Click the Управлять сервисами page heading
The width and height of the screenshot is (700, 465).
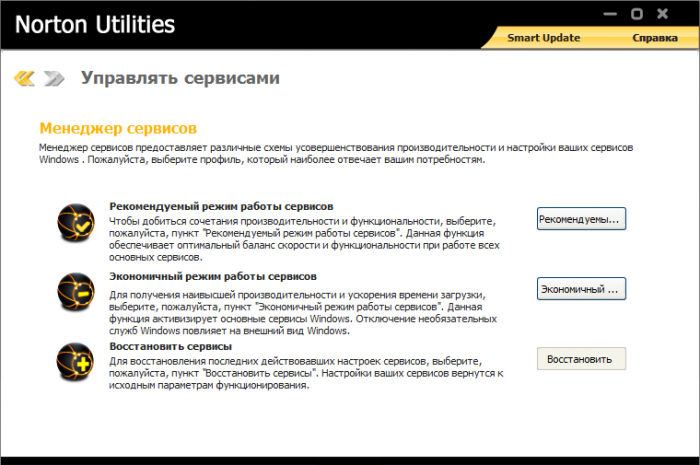[180, 77]
